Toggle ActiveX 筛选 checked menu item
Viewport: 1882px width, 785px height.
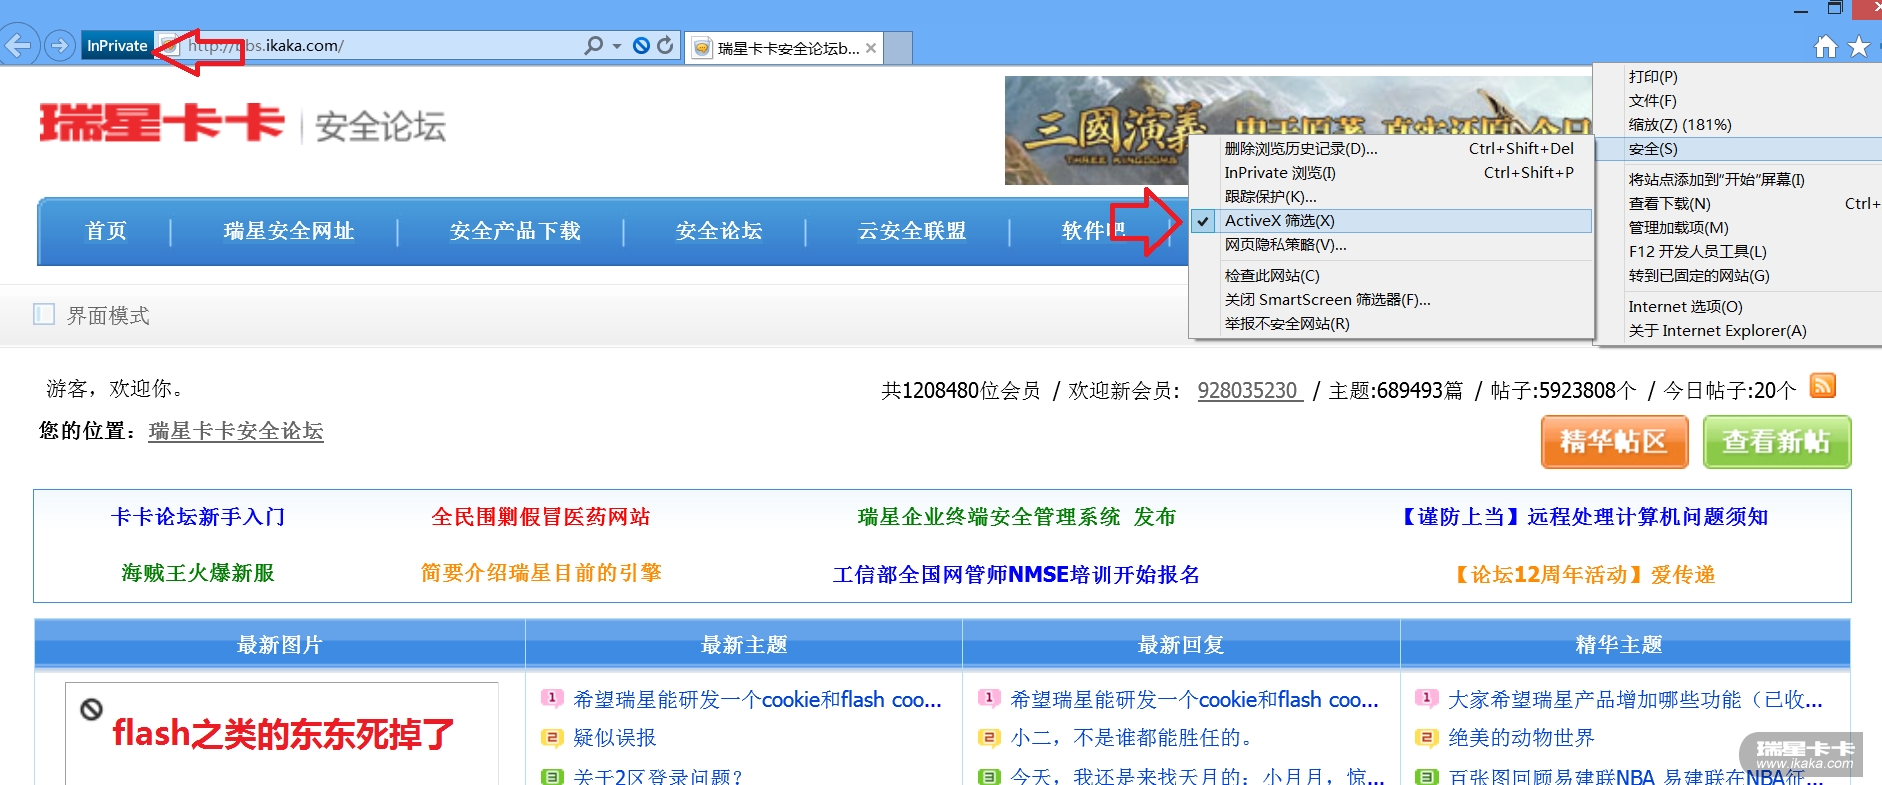click(1392, 221)
